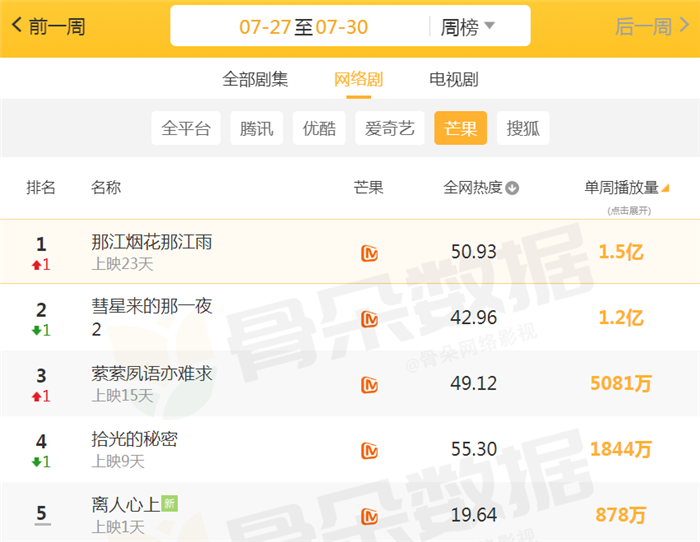700x542 pixels.
Task: Click heat value 42.96
Action: pyautogui.click(x=474, y=317)
